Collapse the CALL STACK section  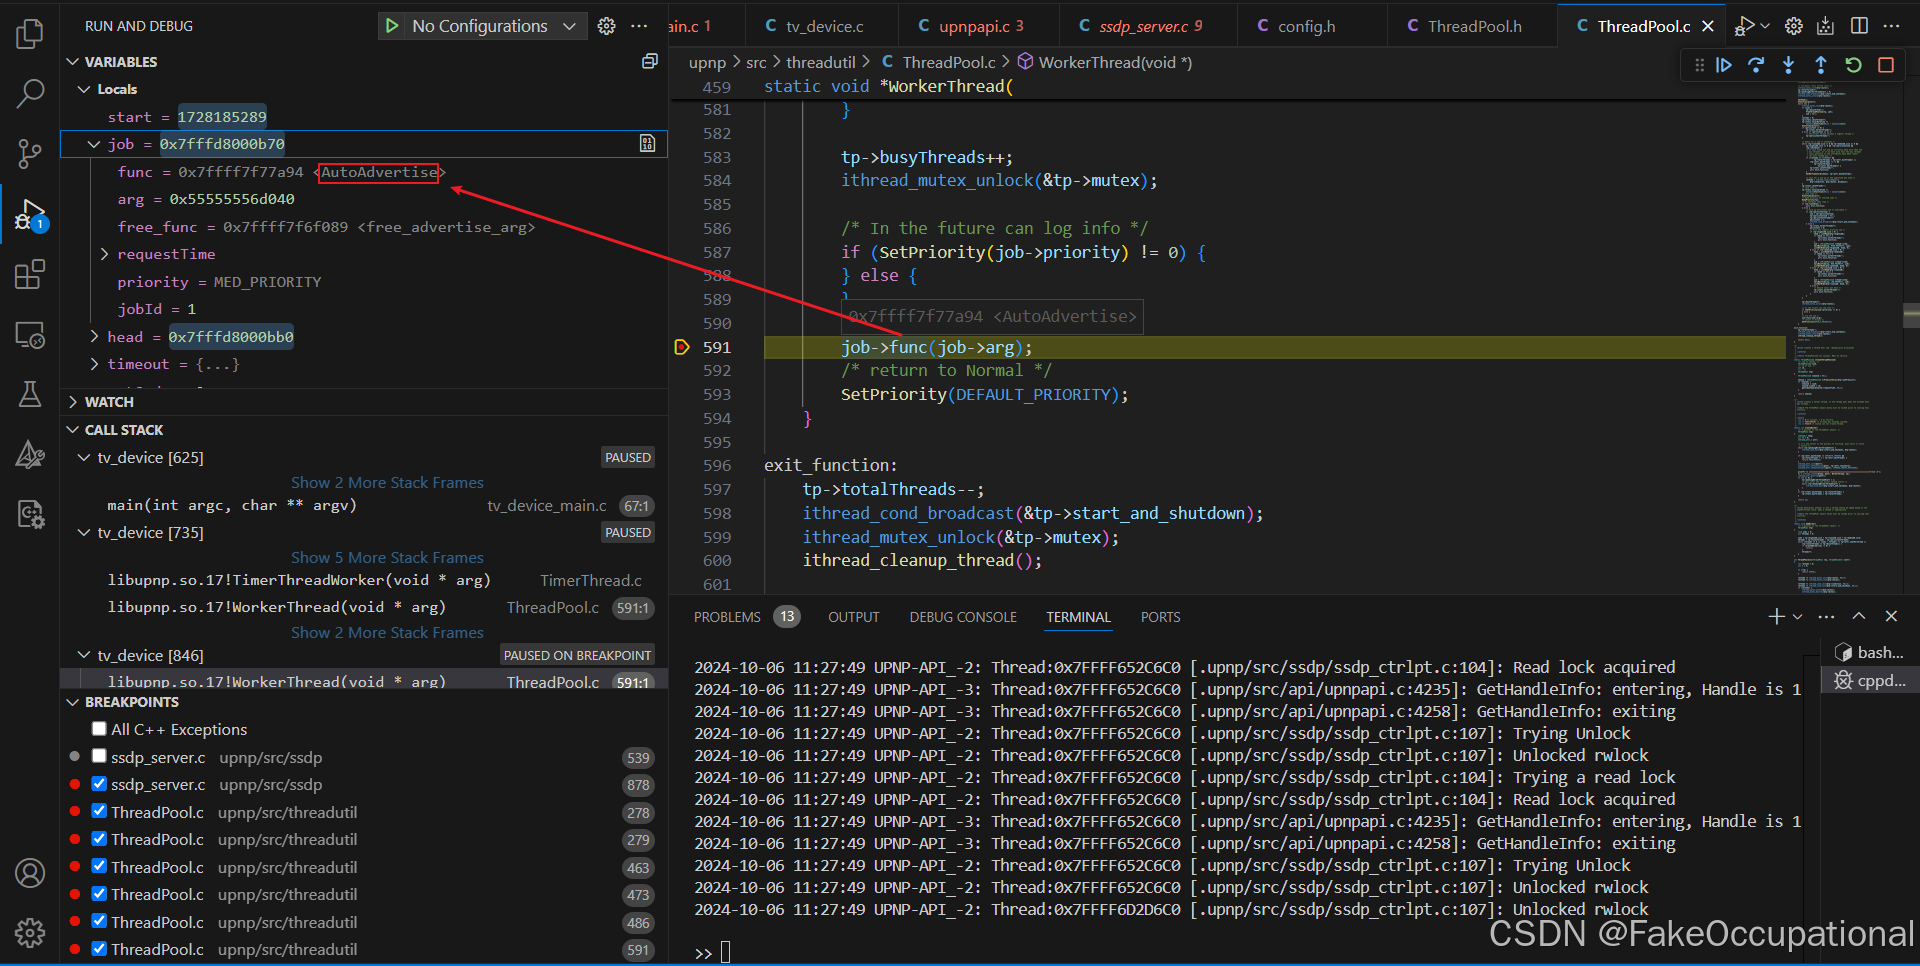pos(73,430)
